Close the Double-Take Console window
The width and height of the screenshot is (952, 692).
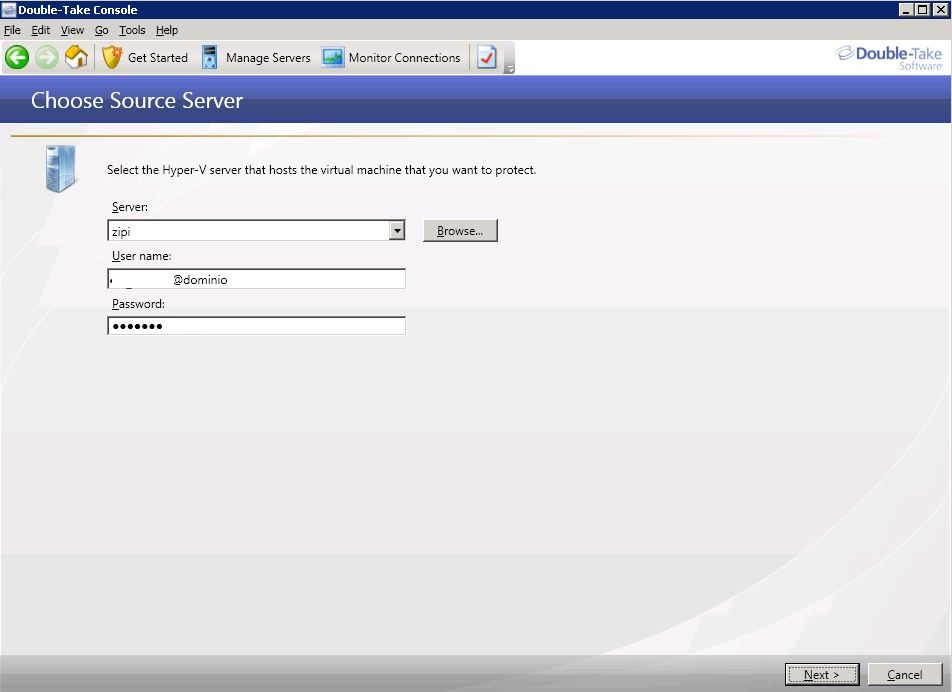[x=940, y=9]
